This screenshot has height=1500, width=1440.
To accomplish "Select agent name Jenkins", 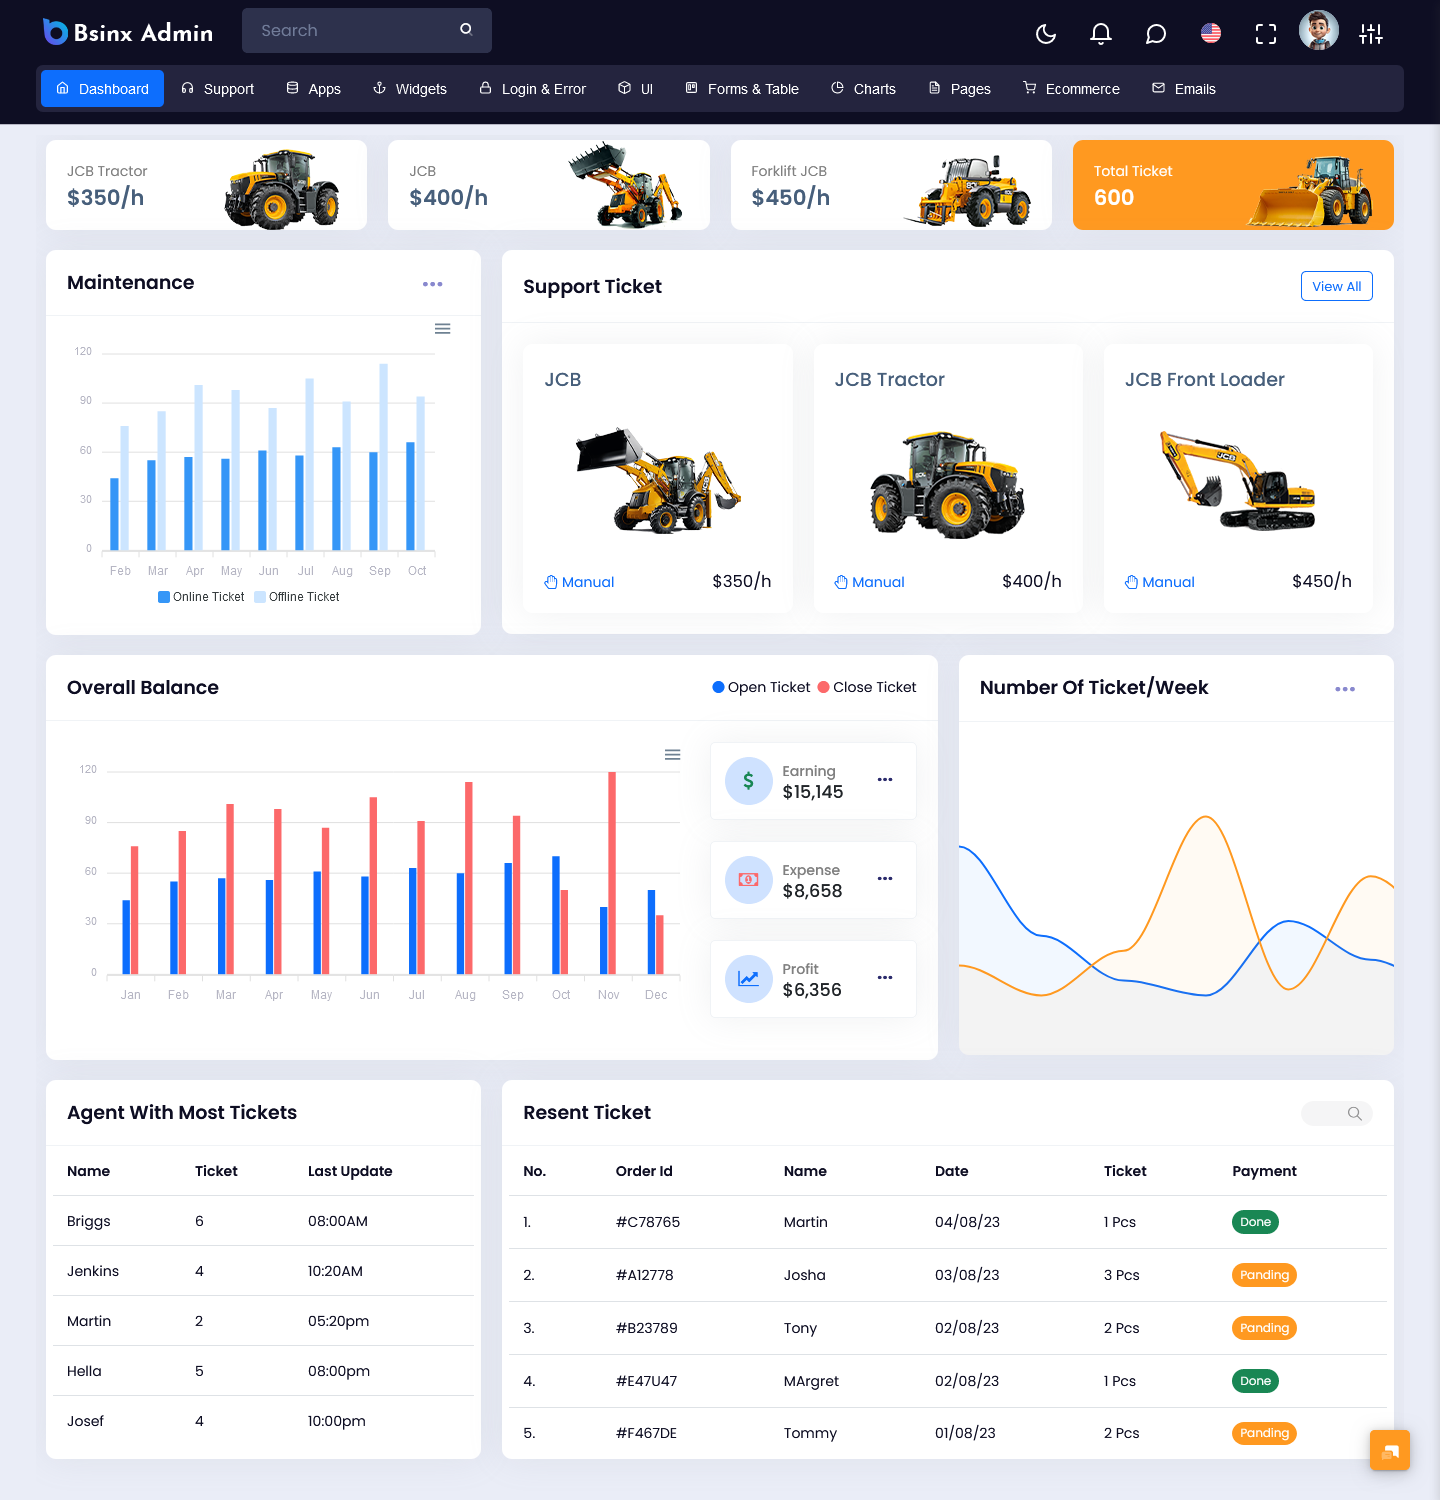I will (x=93, y=1271).
